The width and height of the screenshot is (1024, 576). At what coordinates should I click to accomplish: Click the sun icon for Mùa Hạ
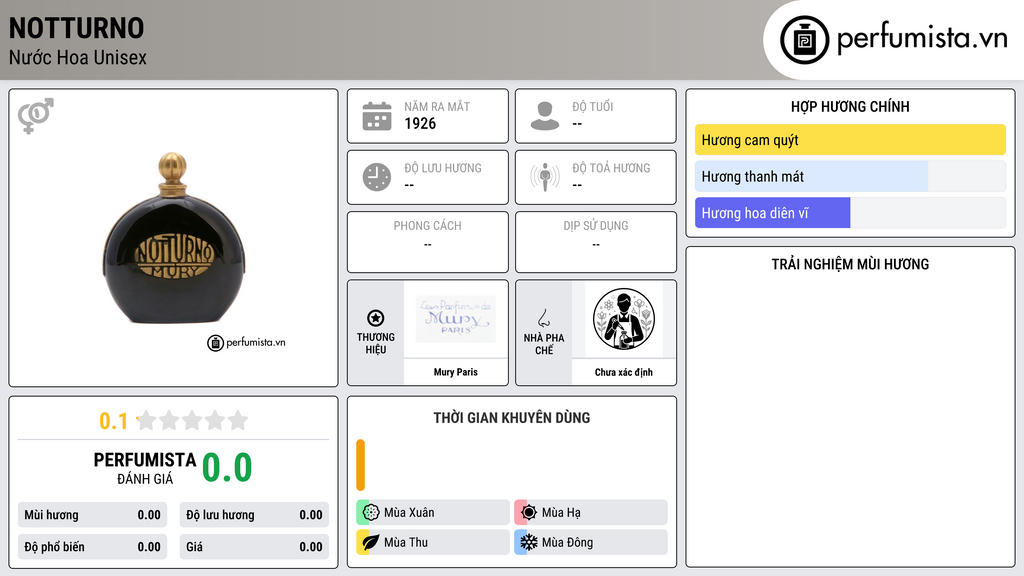[x=529, y=512]
